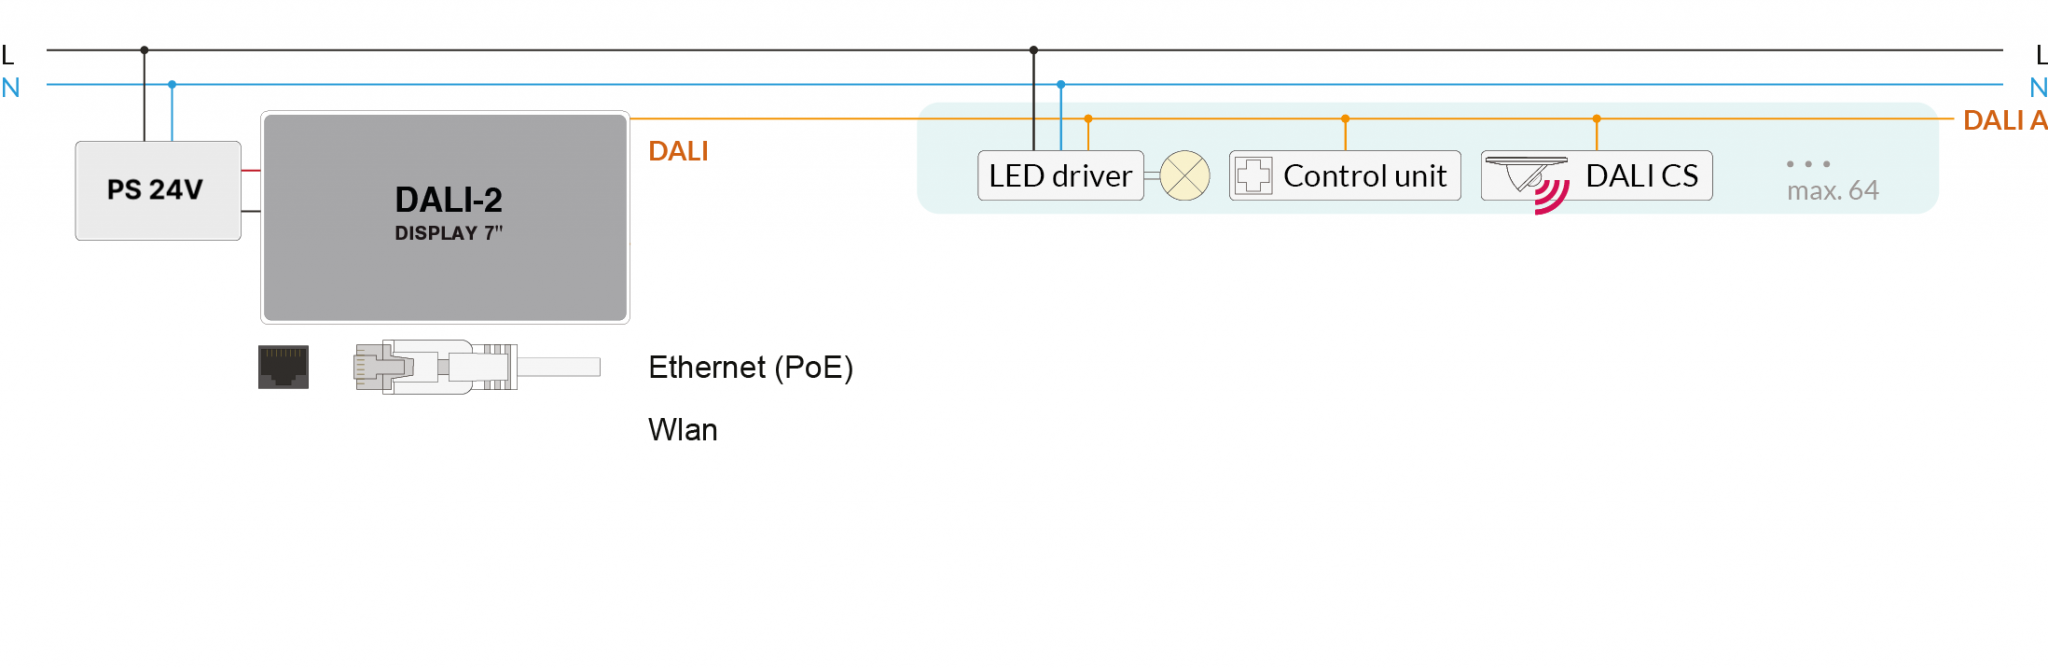Click the max. 64 device count text
This screenshot has width=2048, height=668.
pyautogui.click(x=1833, y=190)
